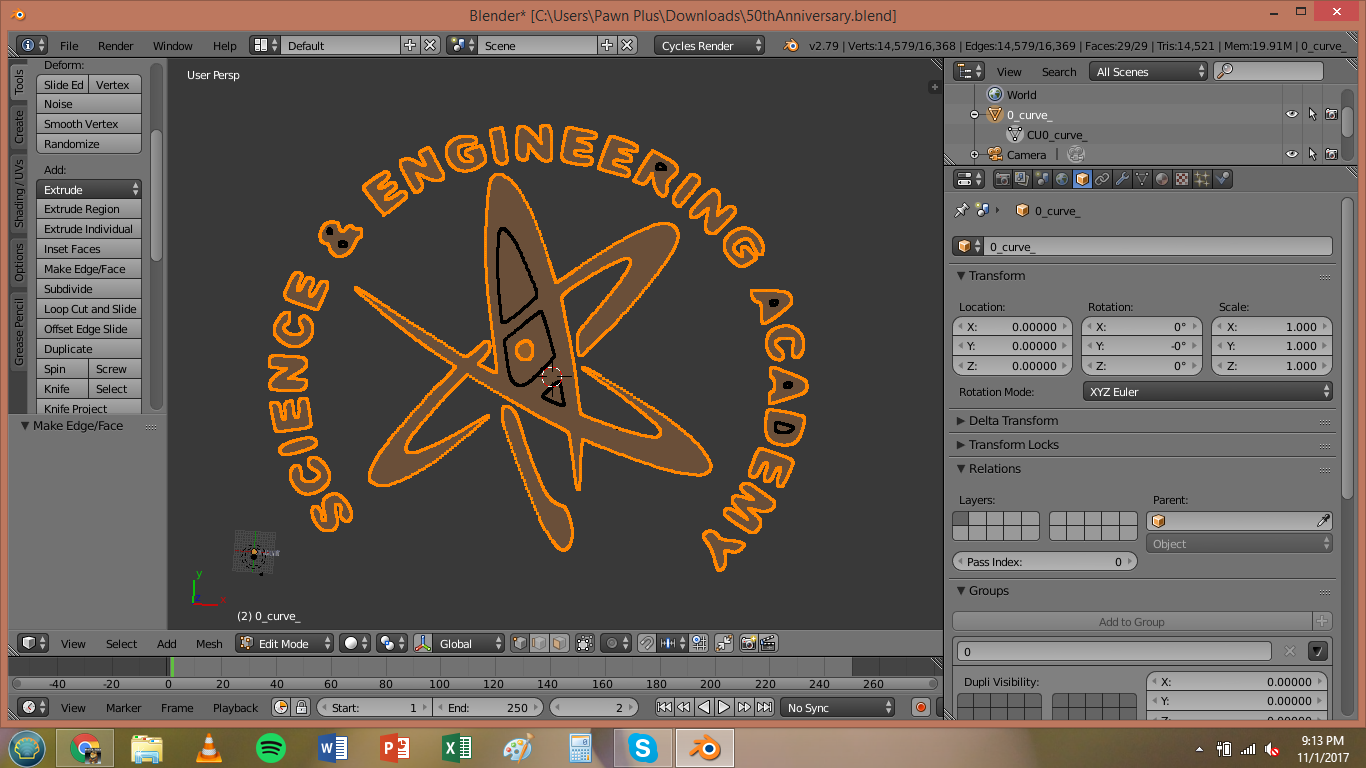Open the Scene properties tab
Screen dimensions: 1366x768
pos(1042,179)
